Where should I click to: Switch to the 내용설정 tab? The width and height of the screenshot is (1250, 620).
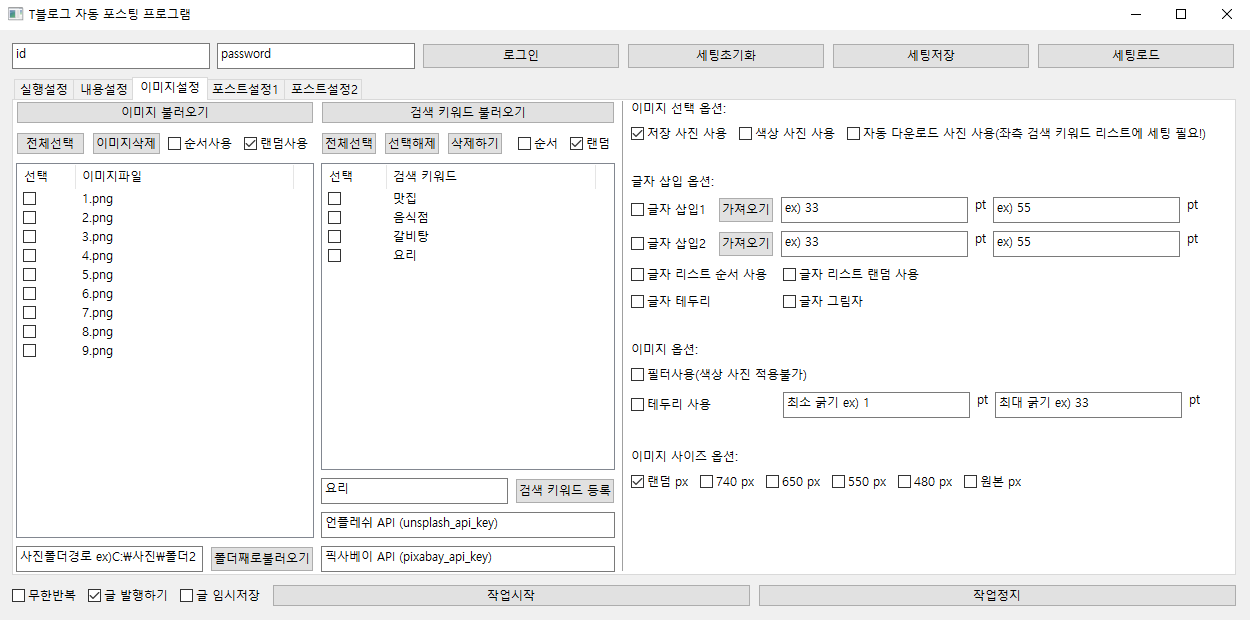coord(104,89)
